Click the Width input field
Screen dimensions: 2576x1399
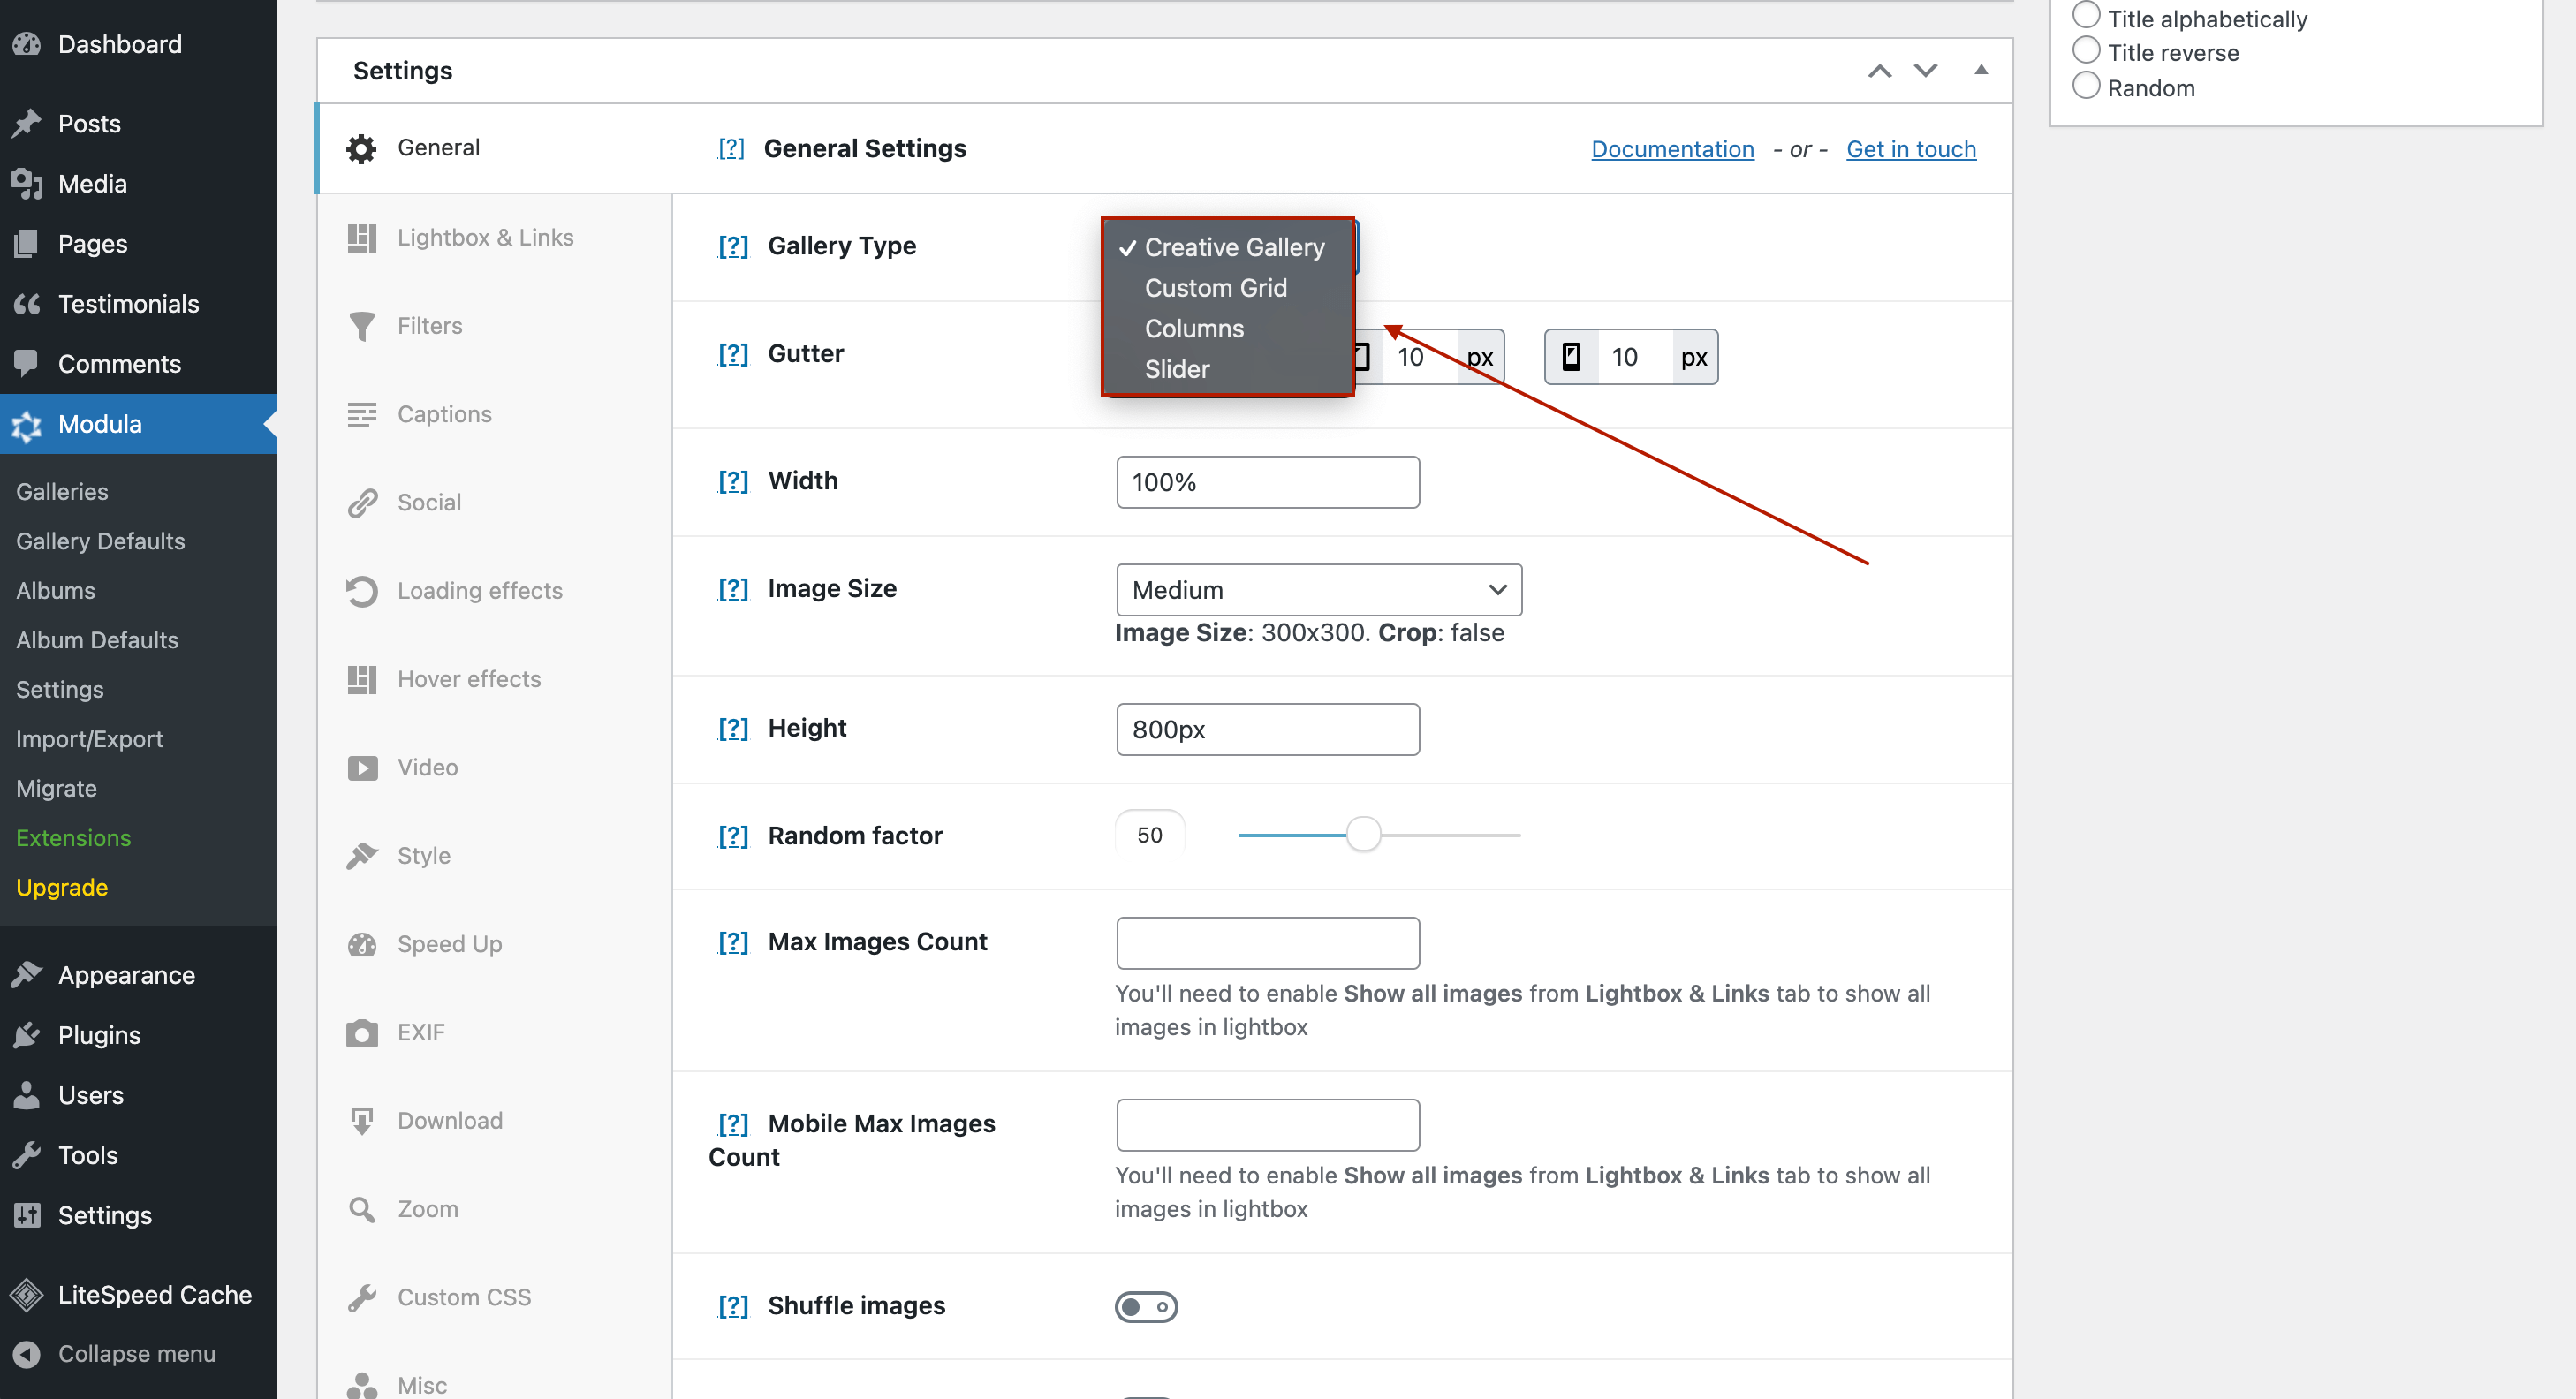[1267, 482]
